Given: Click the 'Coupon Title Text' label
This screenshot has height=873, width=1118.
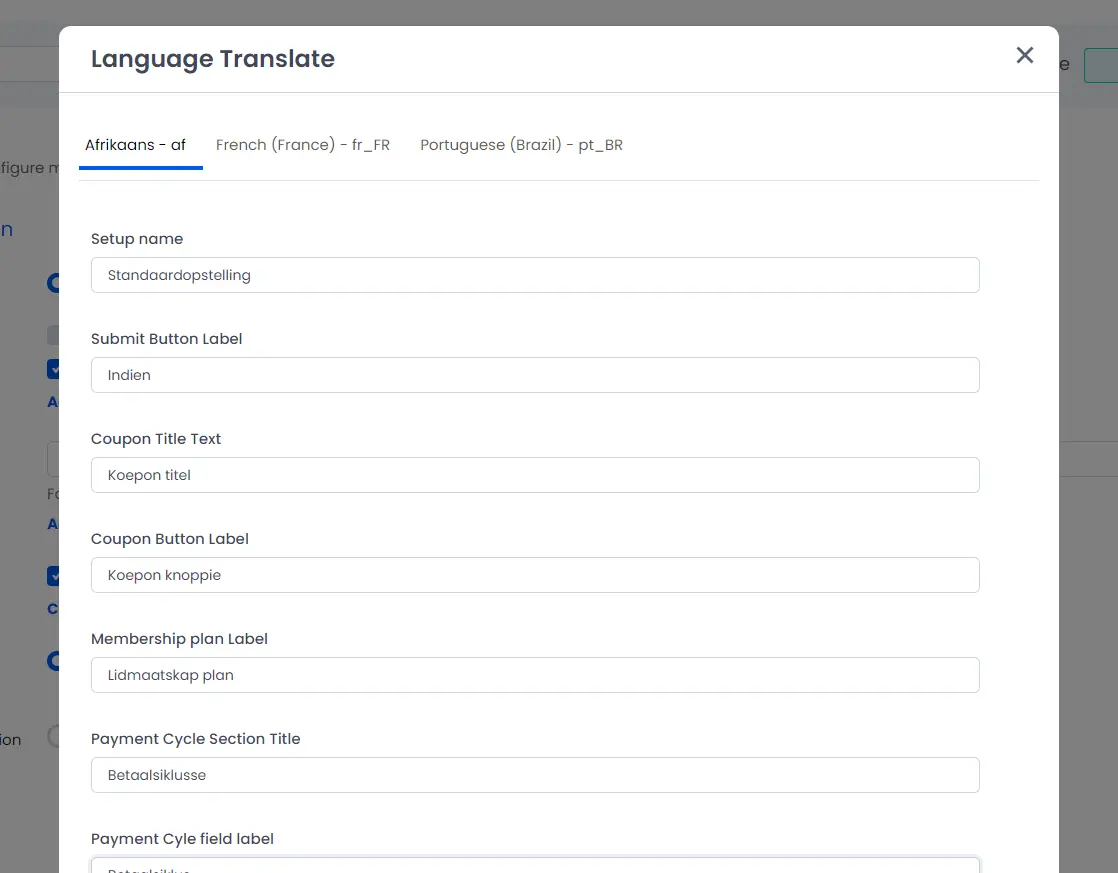Looking at the screenshot, I should click(x=155, y=439).
